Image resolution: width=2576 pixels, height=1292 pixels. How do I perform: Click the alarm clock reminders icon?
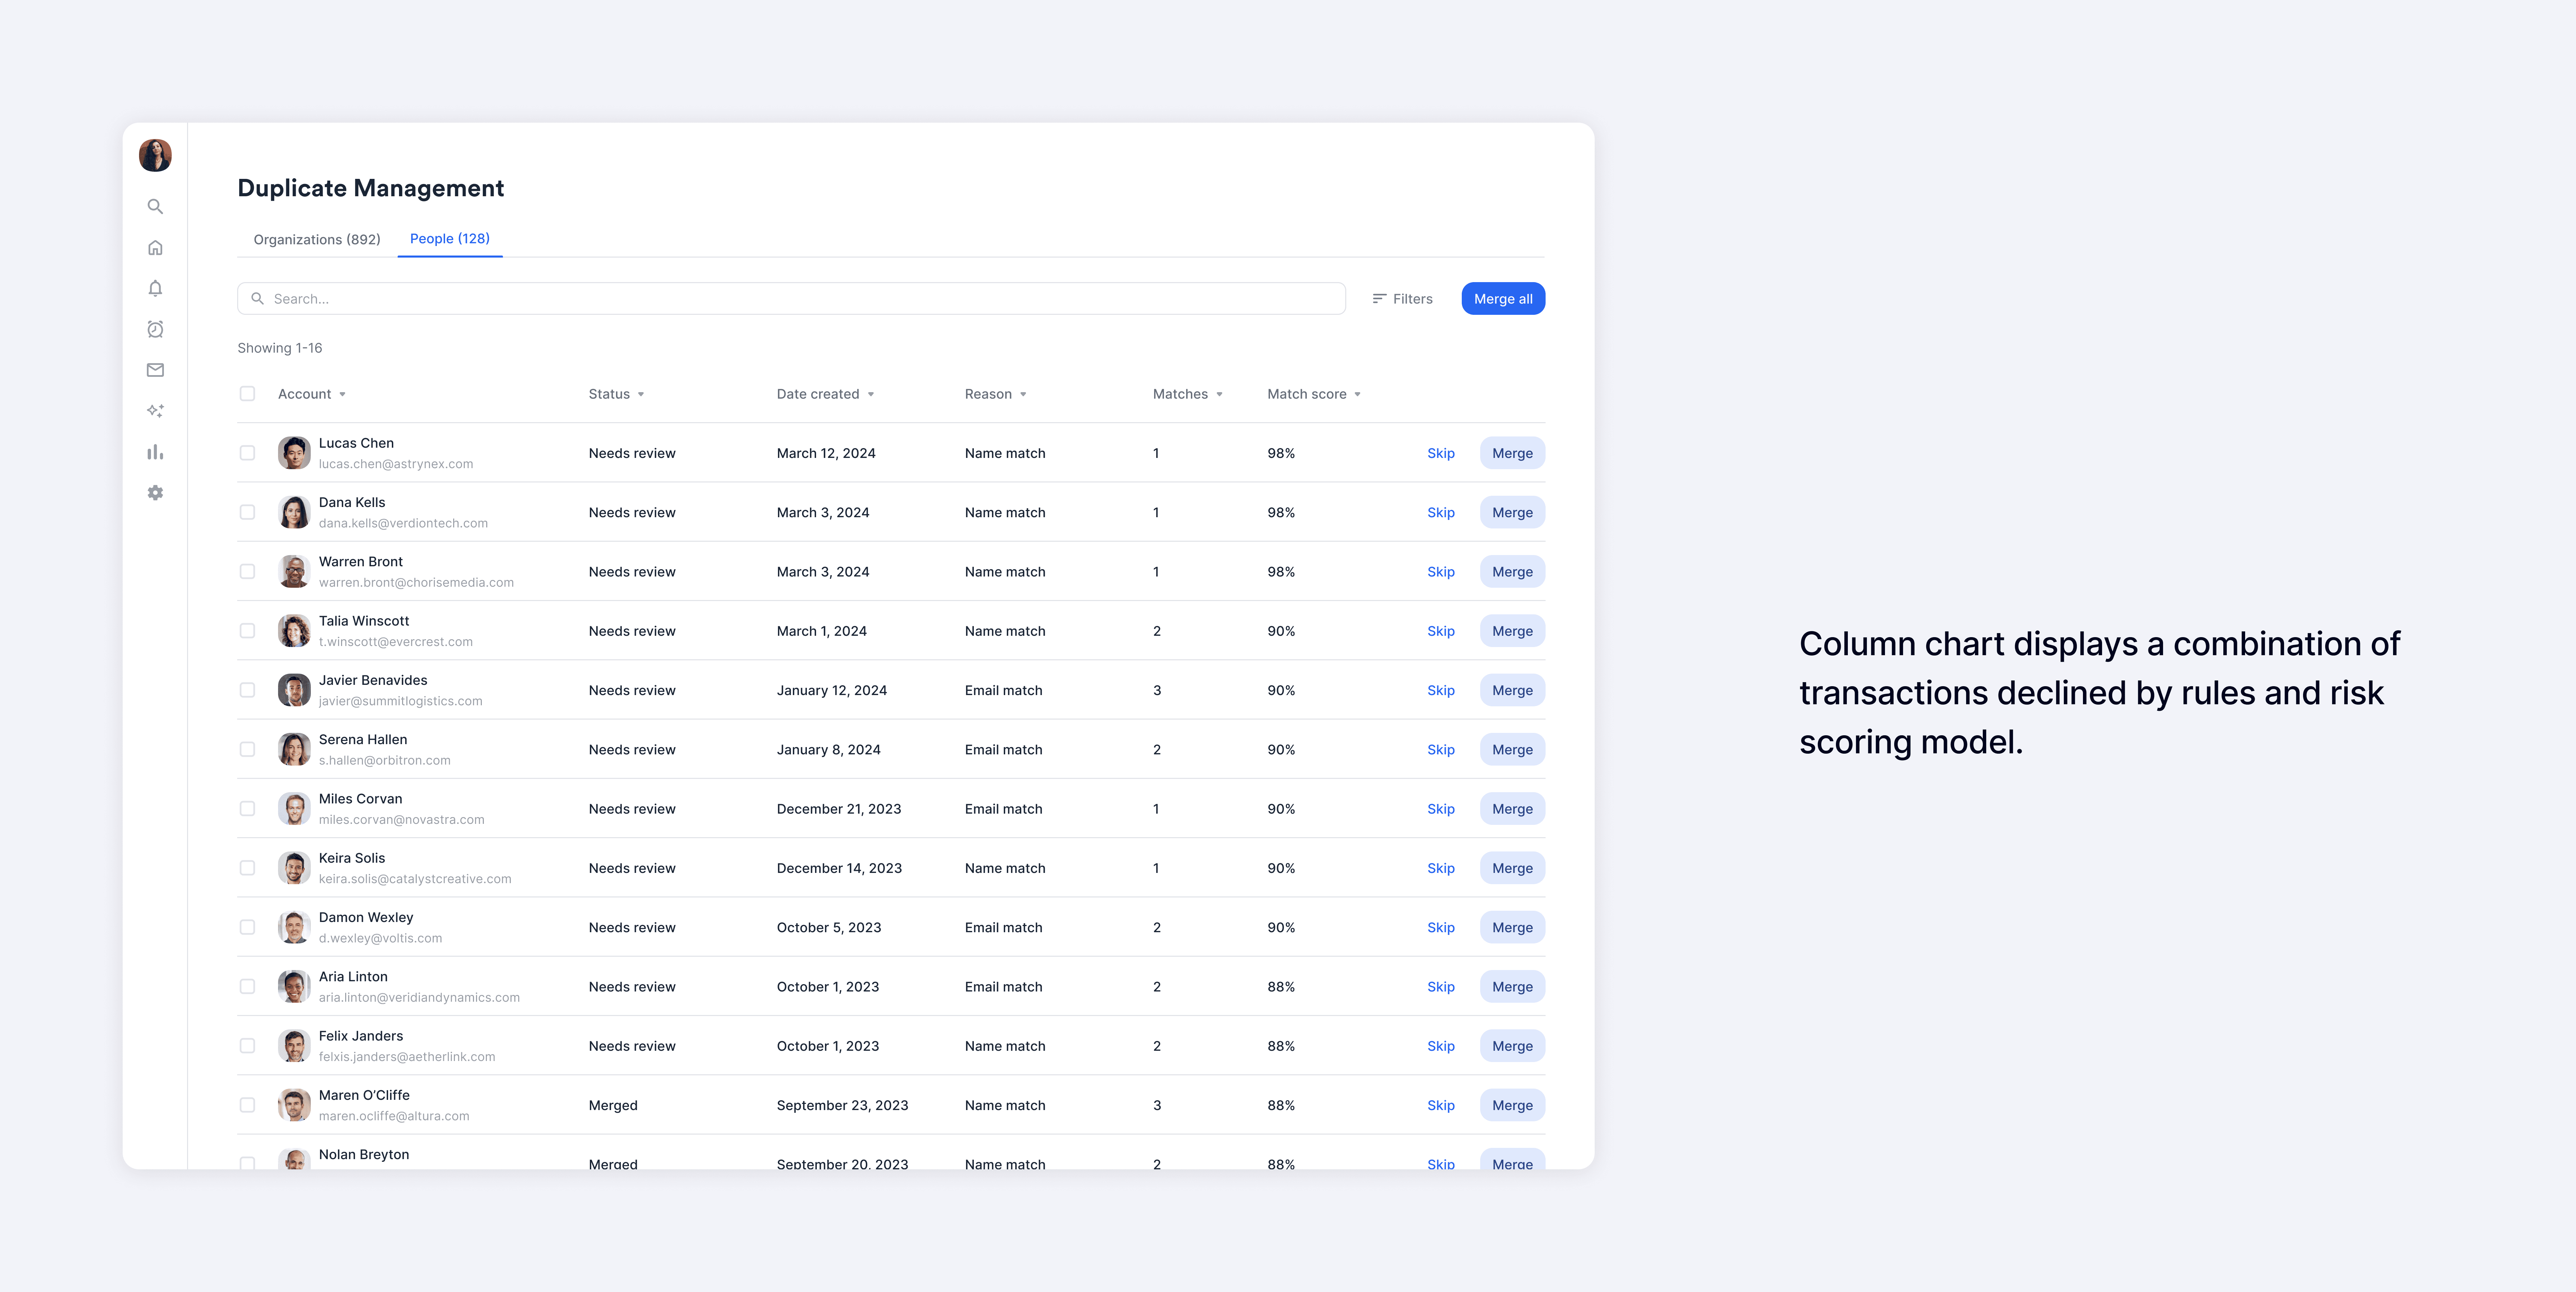(155, 329)
